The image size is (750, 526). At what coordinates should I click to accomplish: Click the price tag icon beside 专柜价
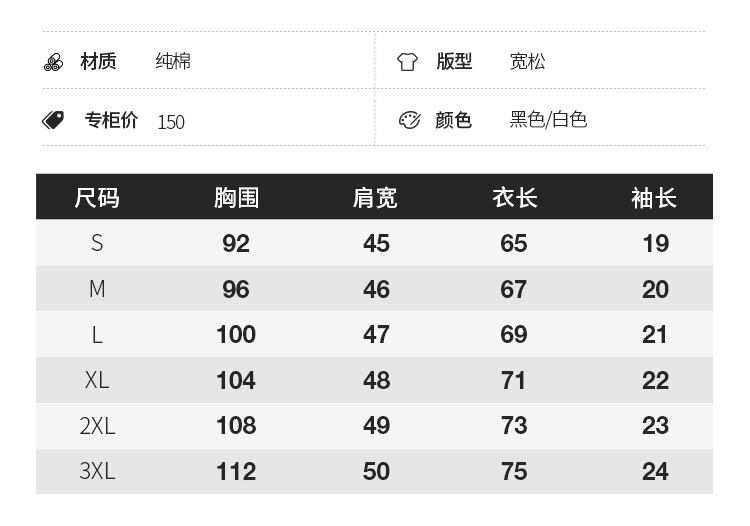point(54,120)
